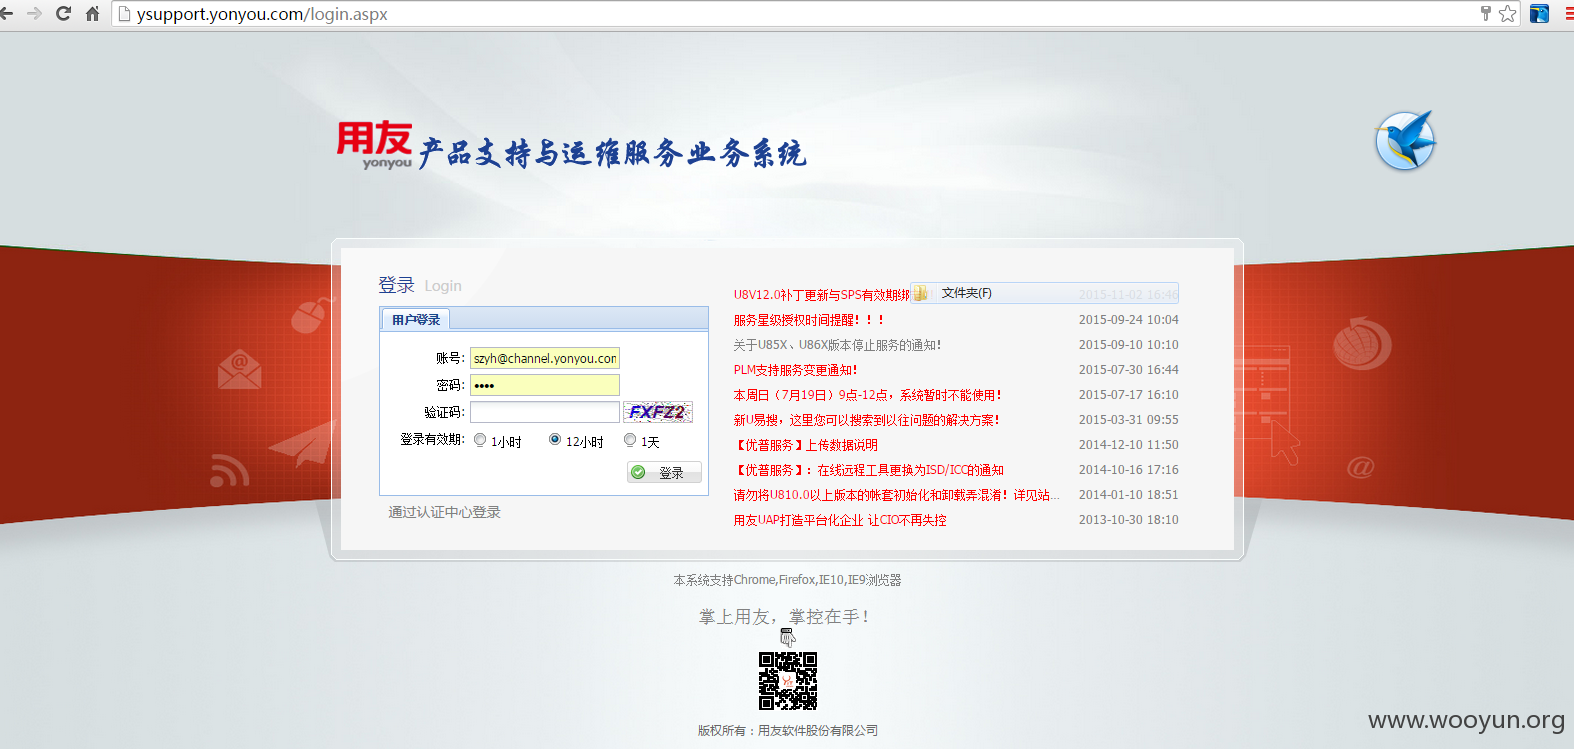
Task: Click the date 2015-07-17 16:10
Action: click(1128, 395)
